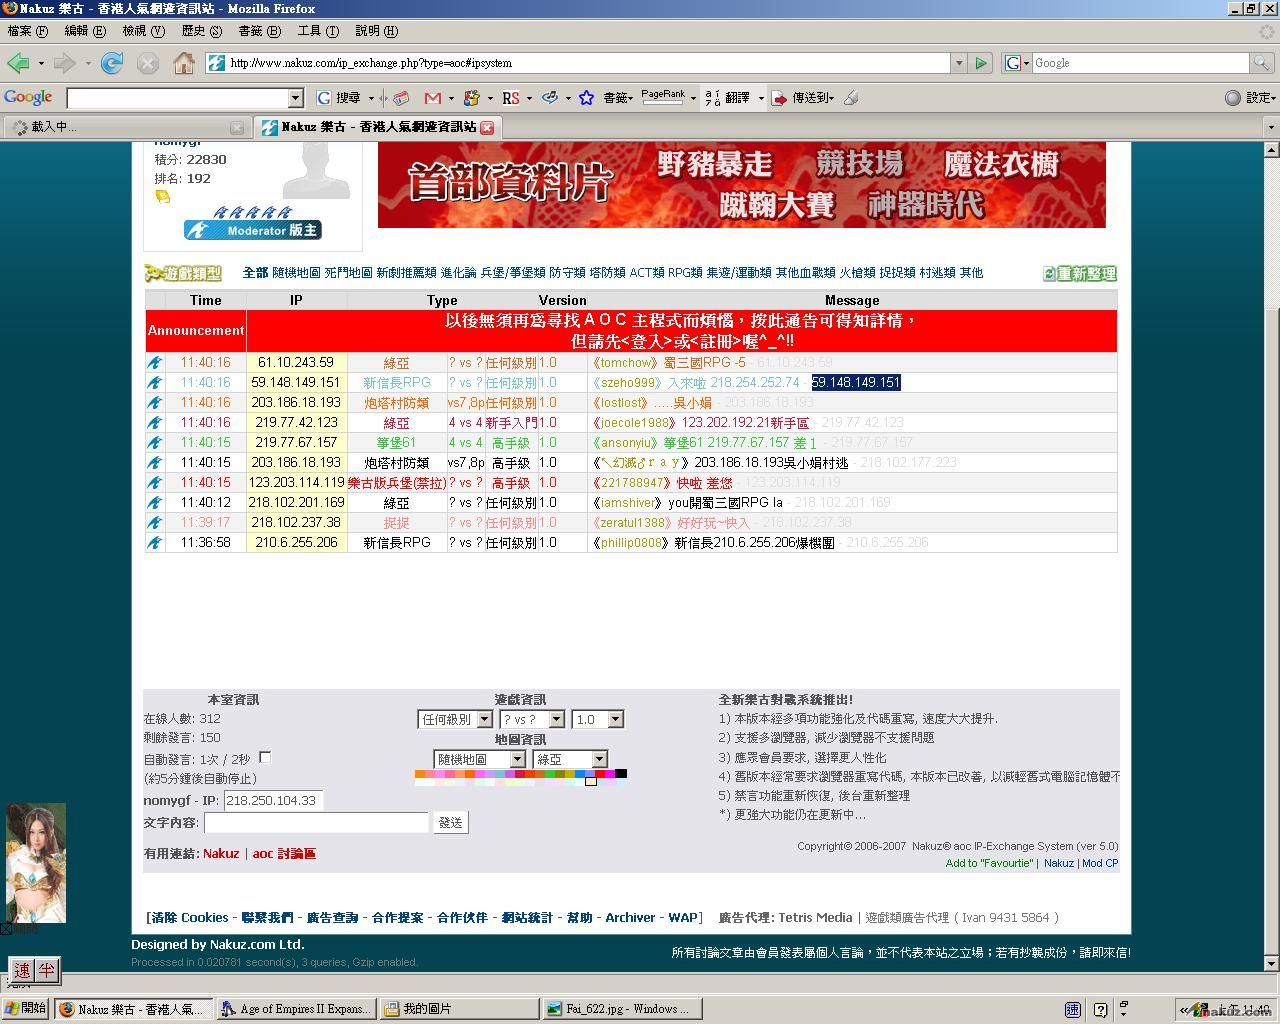This screenshot has width=1280, height=1024.
Task: Click the message text (文字內容) input field
Action: click(316, 823)
